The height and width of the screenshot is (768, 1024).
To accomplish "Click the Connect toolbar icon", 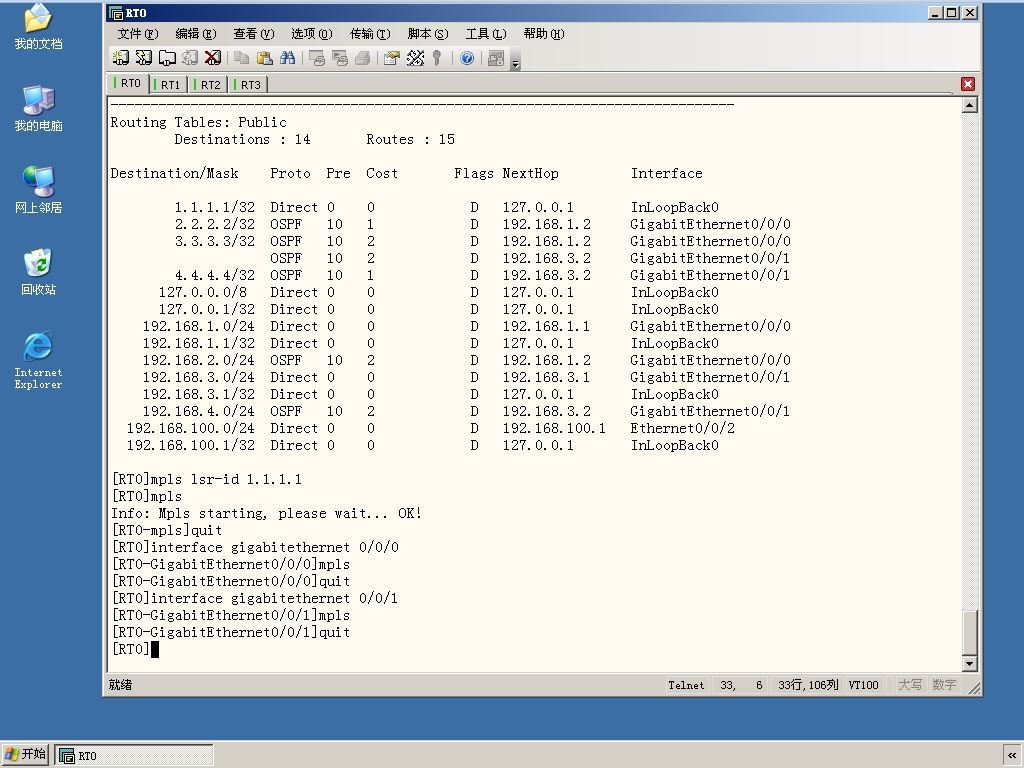I will (121, 58).
